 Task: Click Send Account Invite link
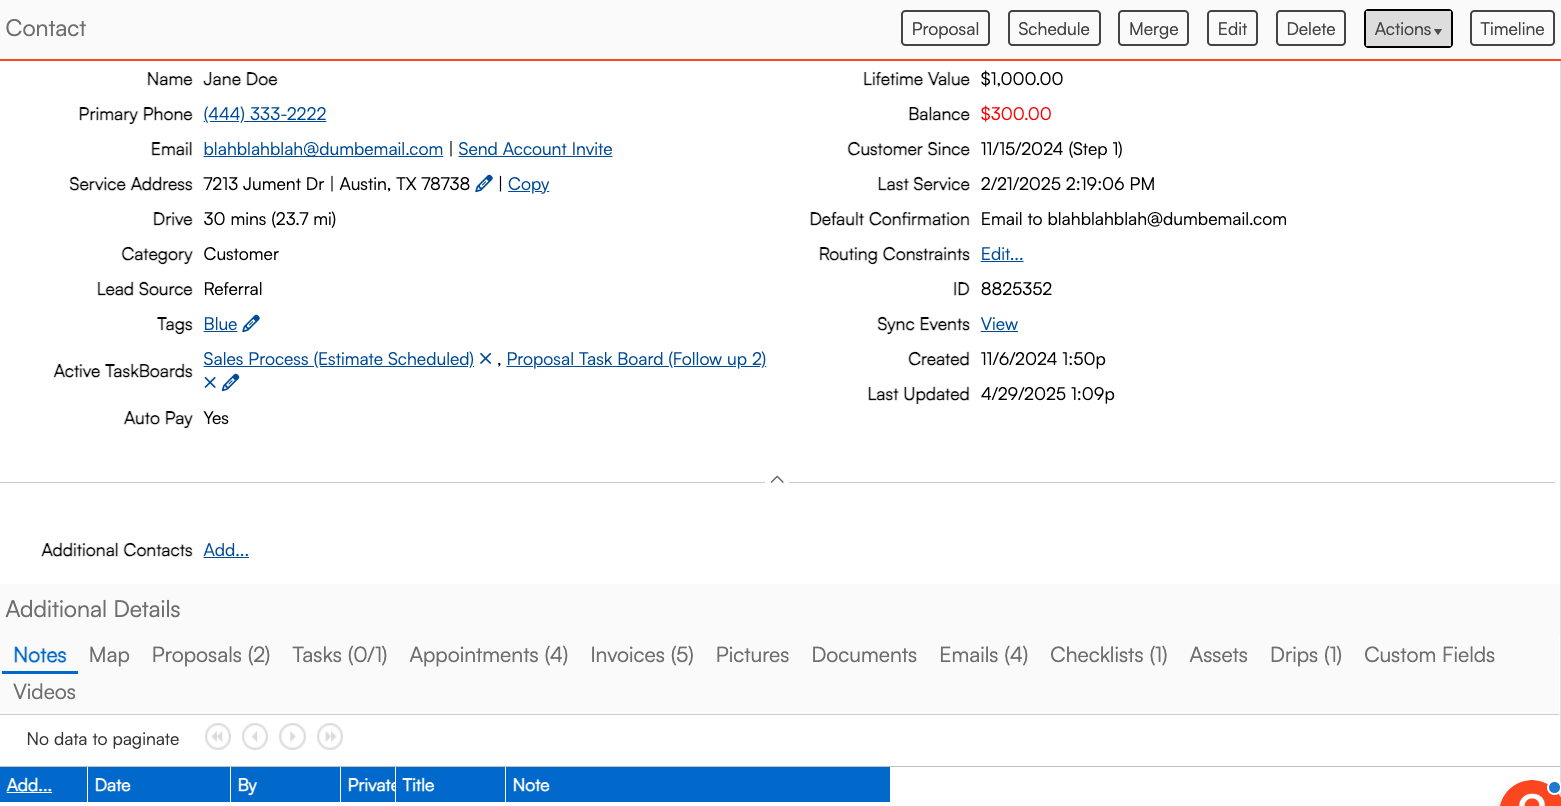535,149
